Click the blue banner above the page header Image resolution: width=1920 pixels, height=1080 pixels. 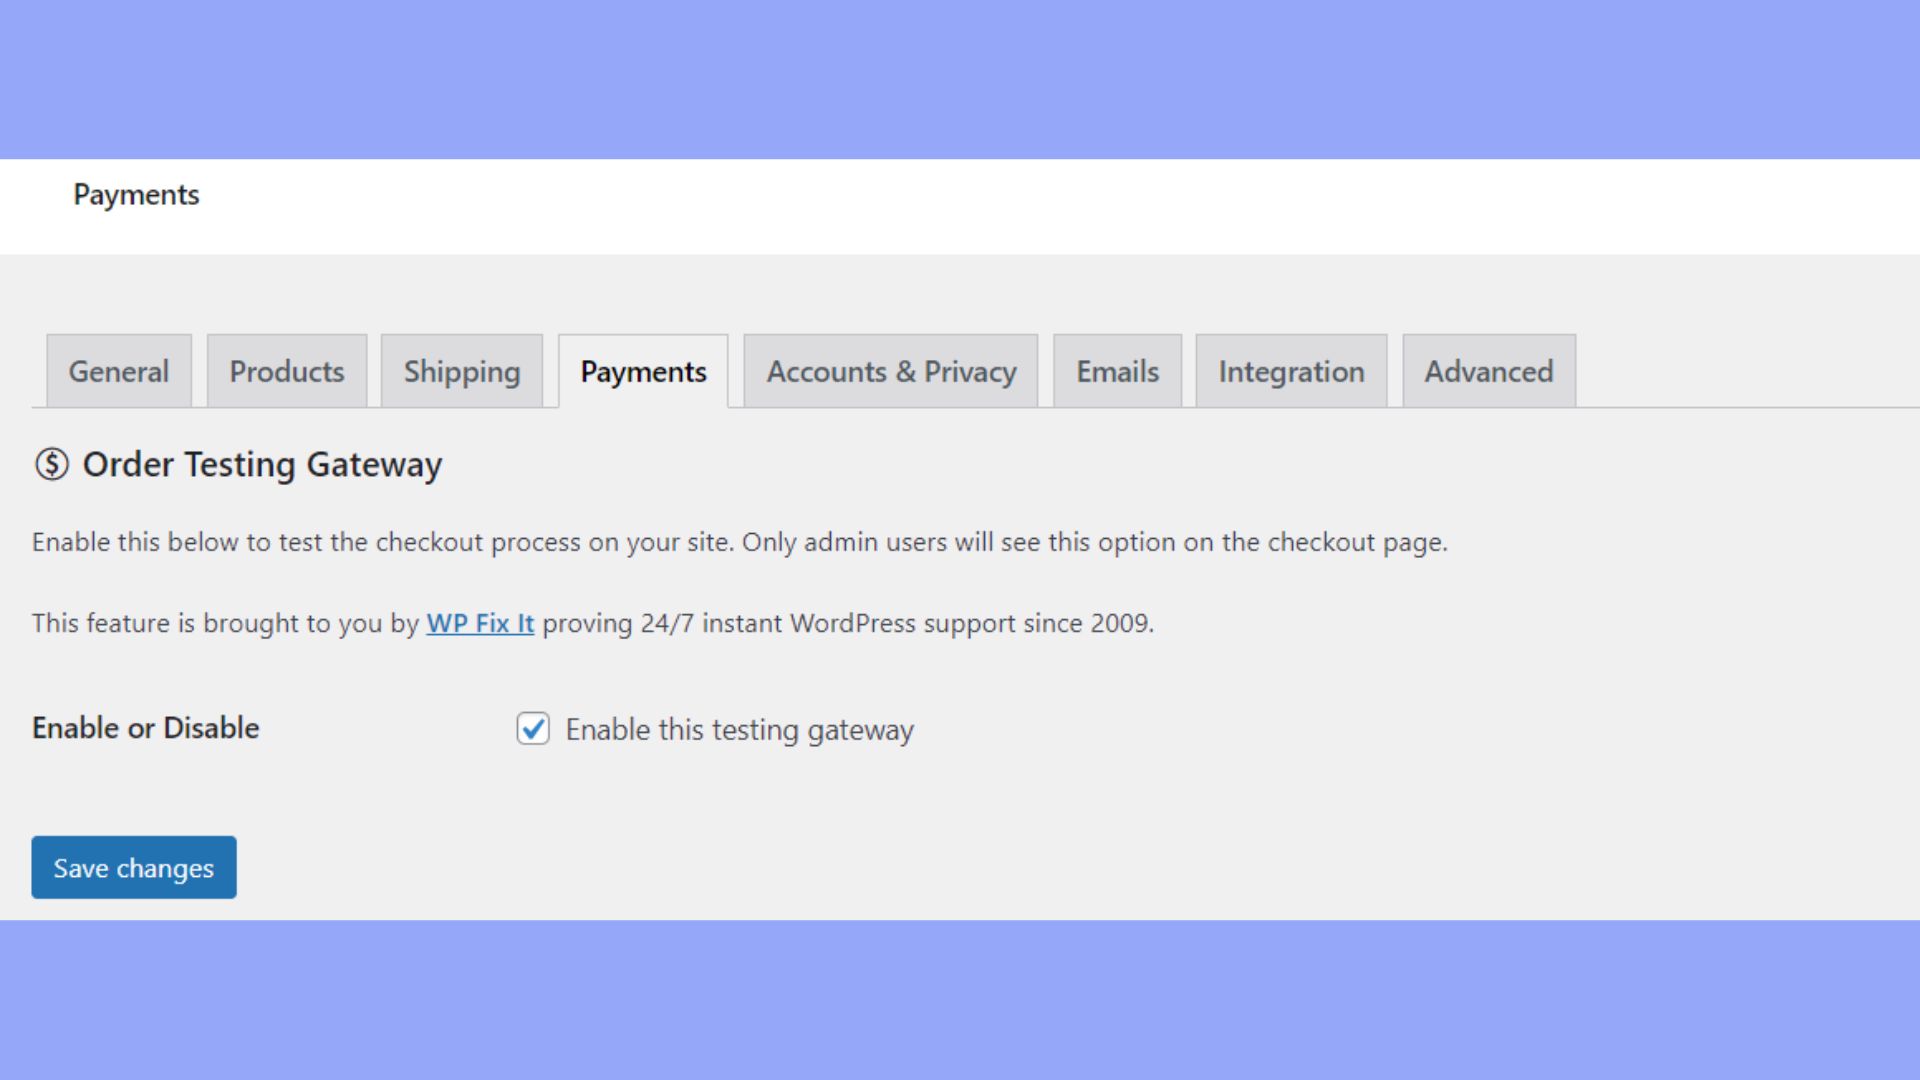point(960,78)
